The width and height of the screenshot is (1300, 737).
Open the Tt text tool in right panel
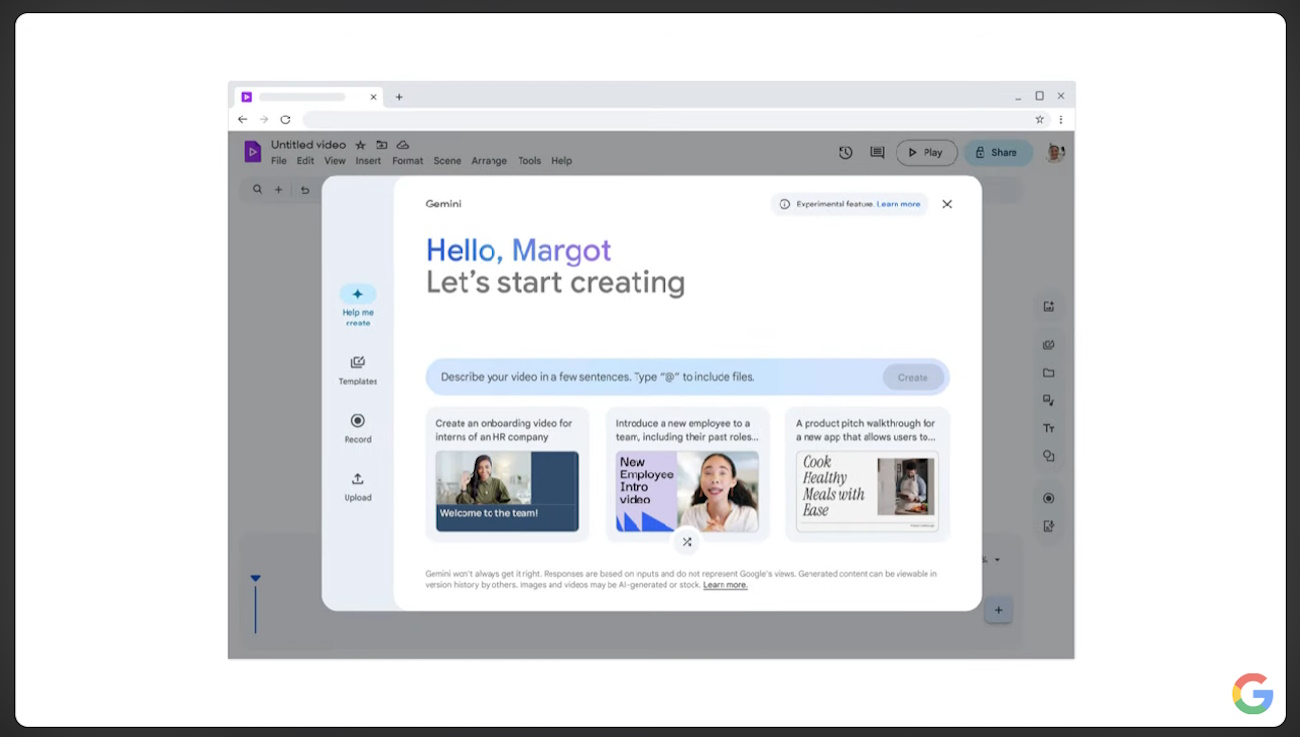[x=1049, y=428]
